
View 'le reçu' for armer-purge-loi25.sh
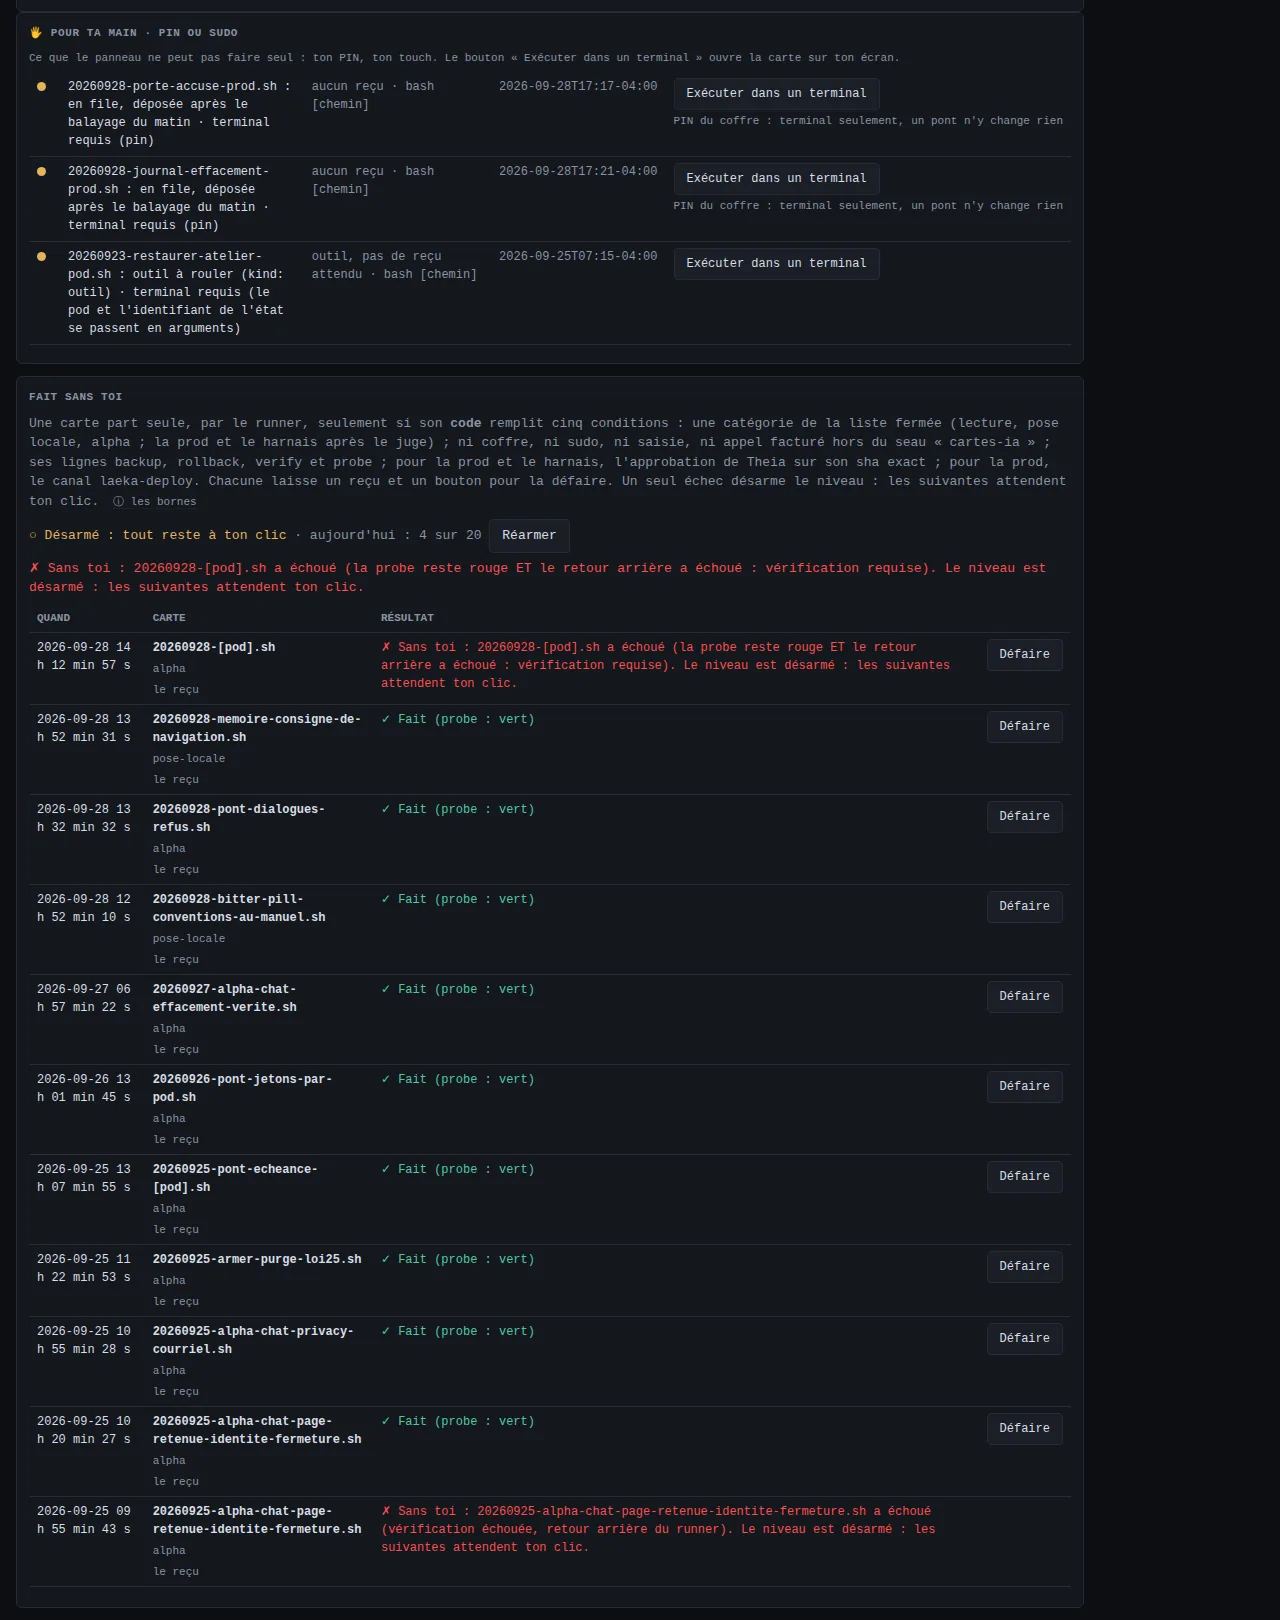coord(176,1302)
